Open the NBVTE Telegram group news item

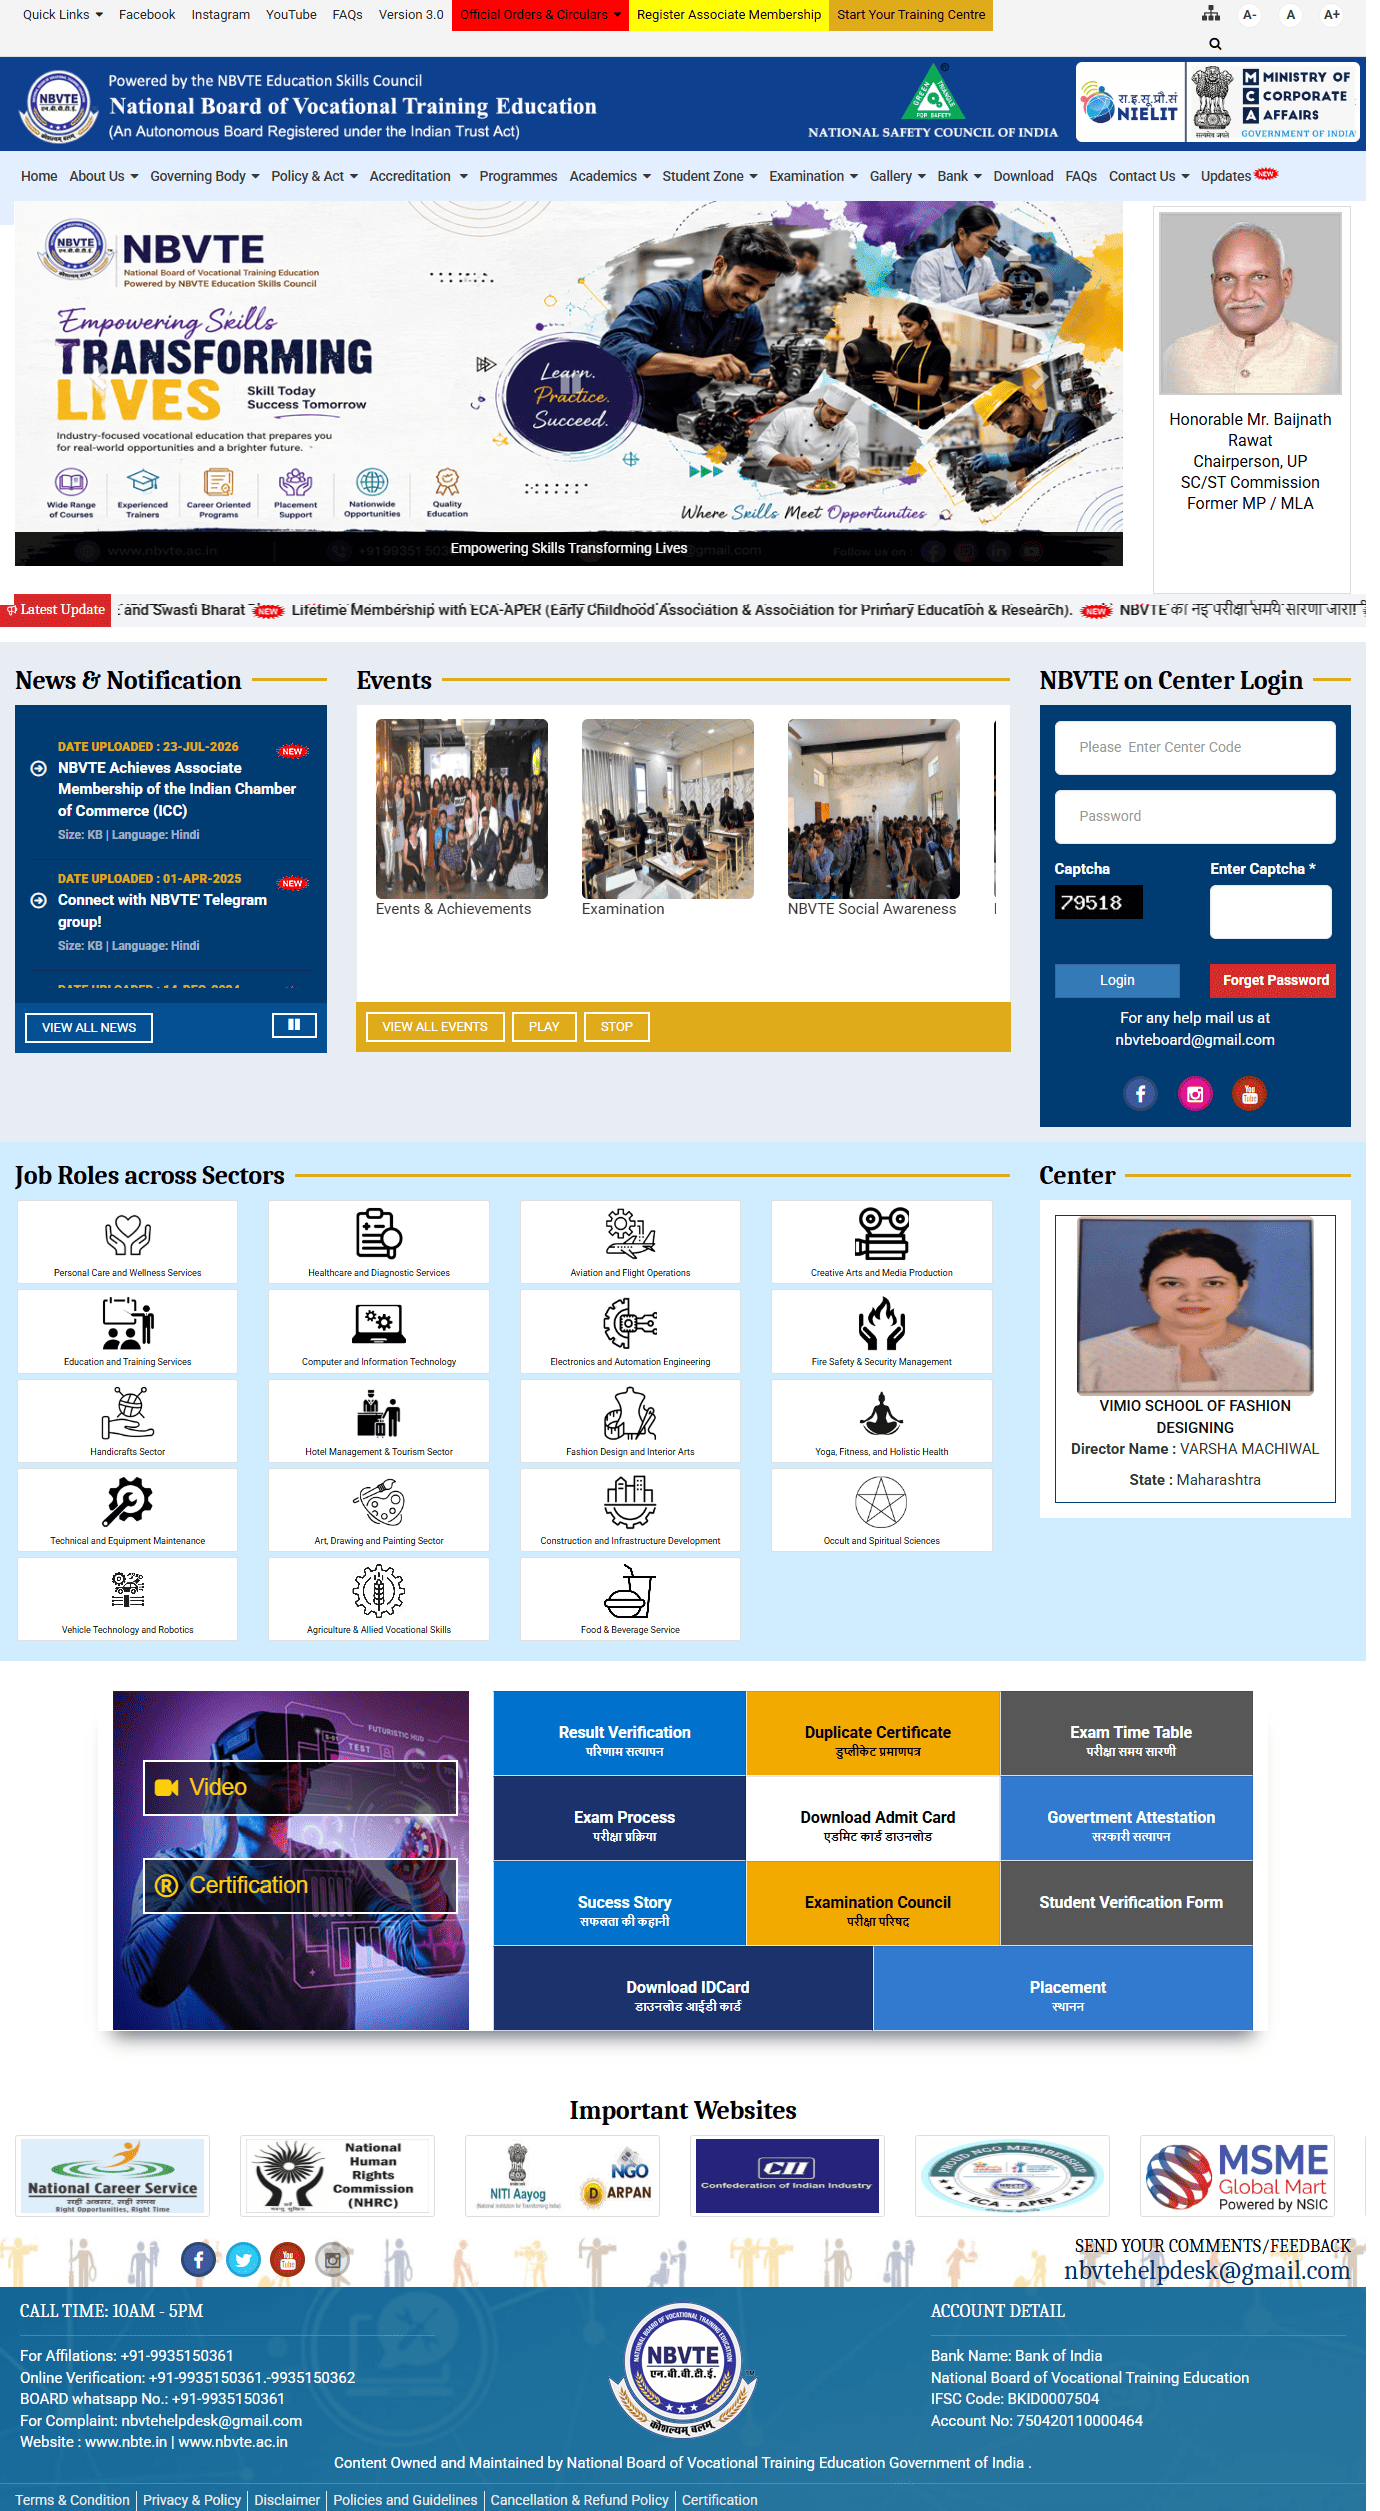[x=162, y=911]
